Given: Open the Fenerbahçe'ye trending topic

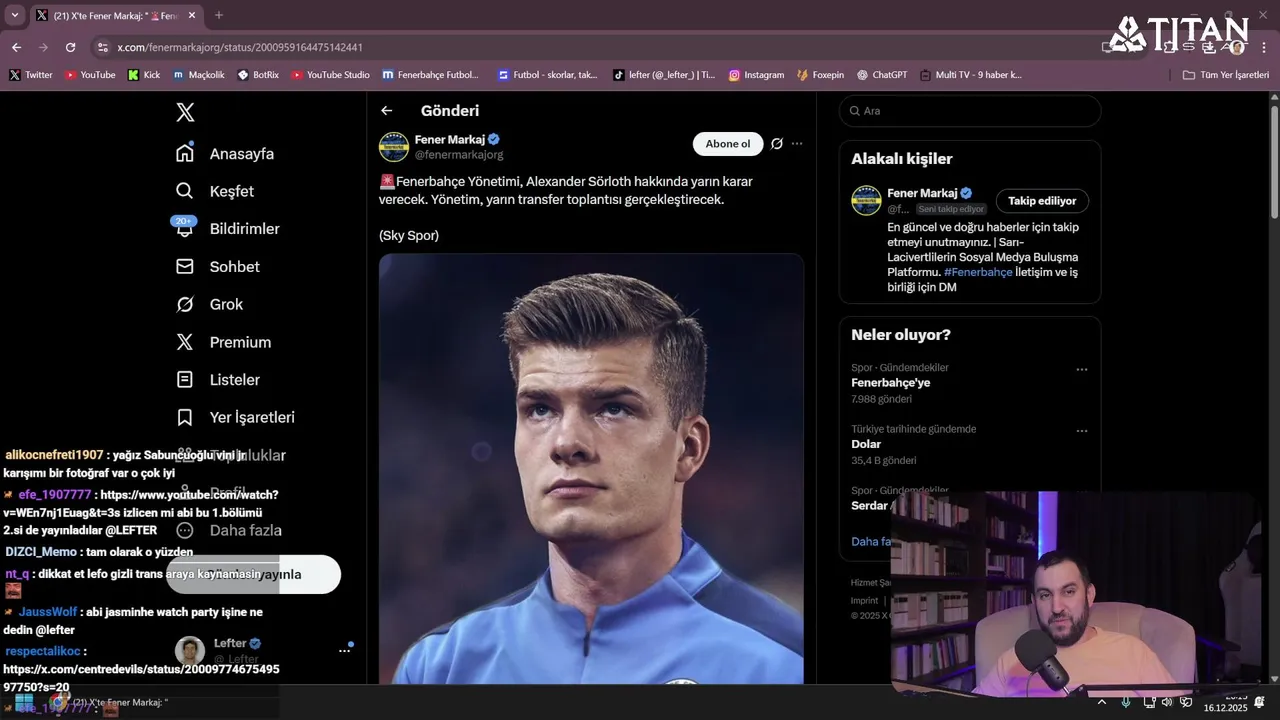Looking at the screenshot, I should coord(891,383).
